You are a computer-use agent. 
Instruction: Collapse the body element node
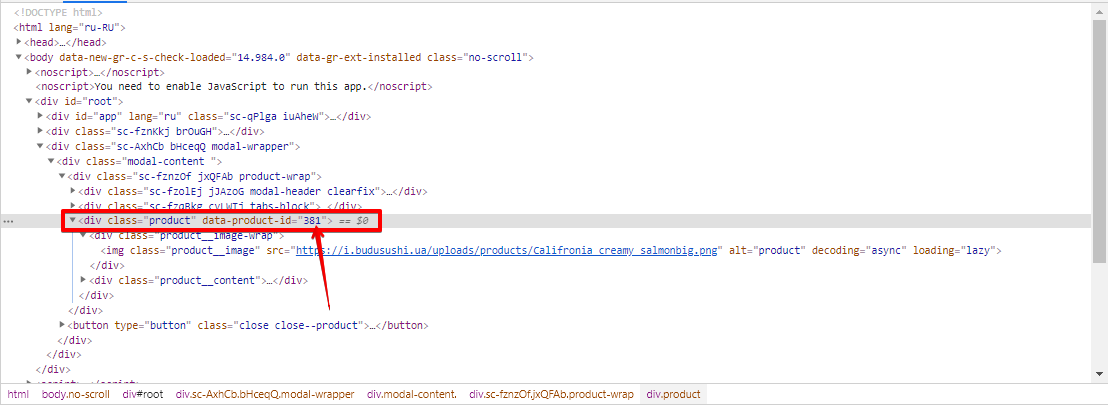coord(19,58)
